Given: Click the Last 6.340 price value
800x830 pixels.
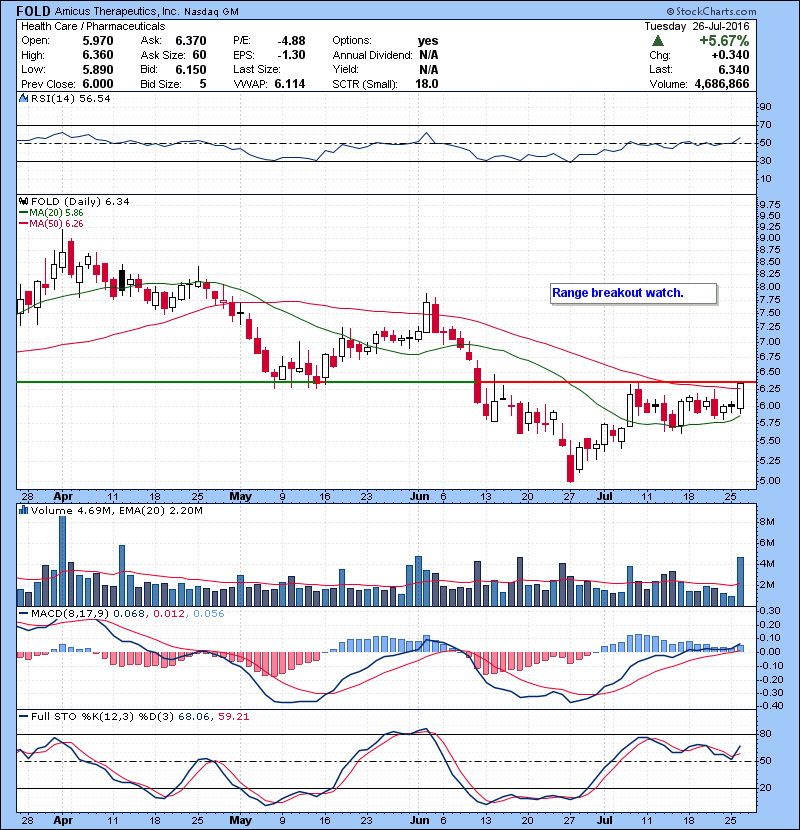Looking at the screenshot, I should 733,69.
